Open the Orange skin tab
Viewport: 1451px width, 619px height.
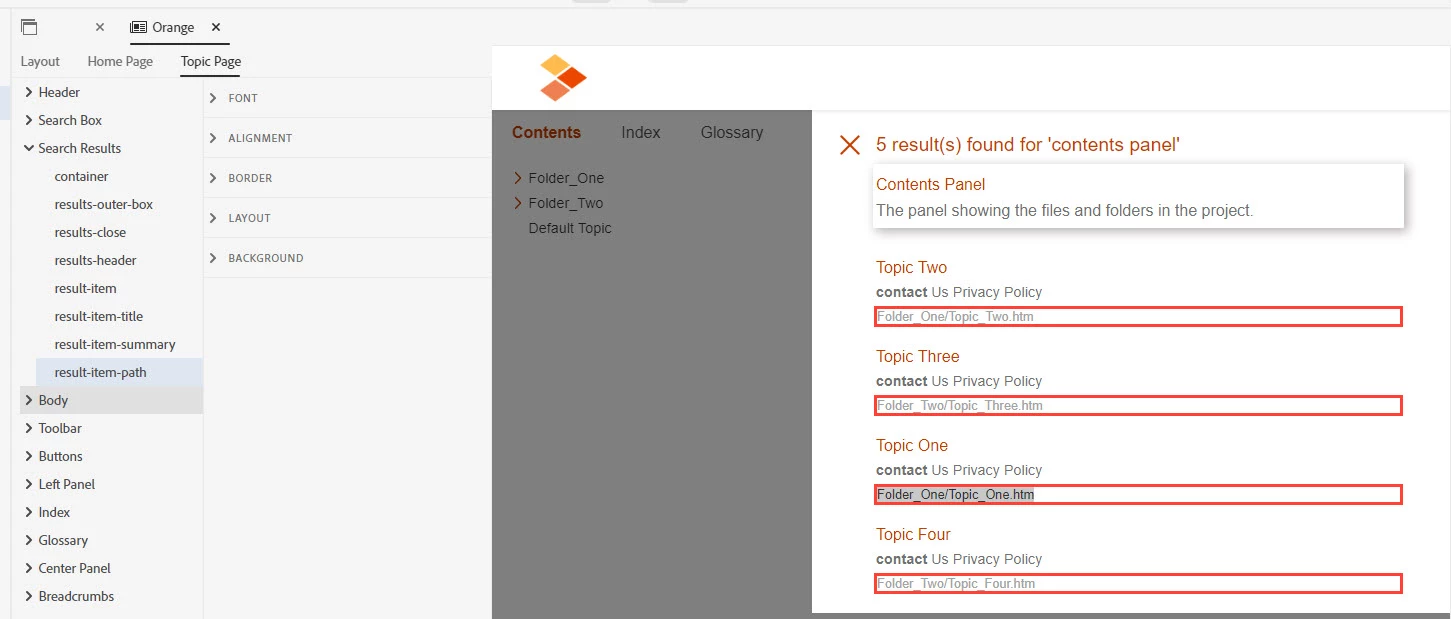(172, 28)
